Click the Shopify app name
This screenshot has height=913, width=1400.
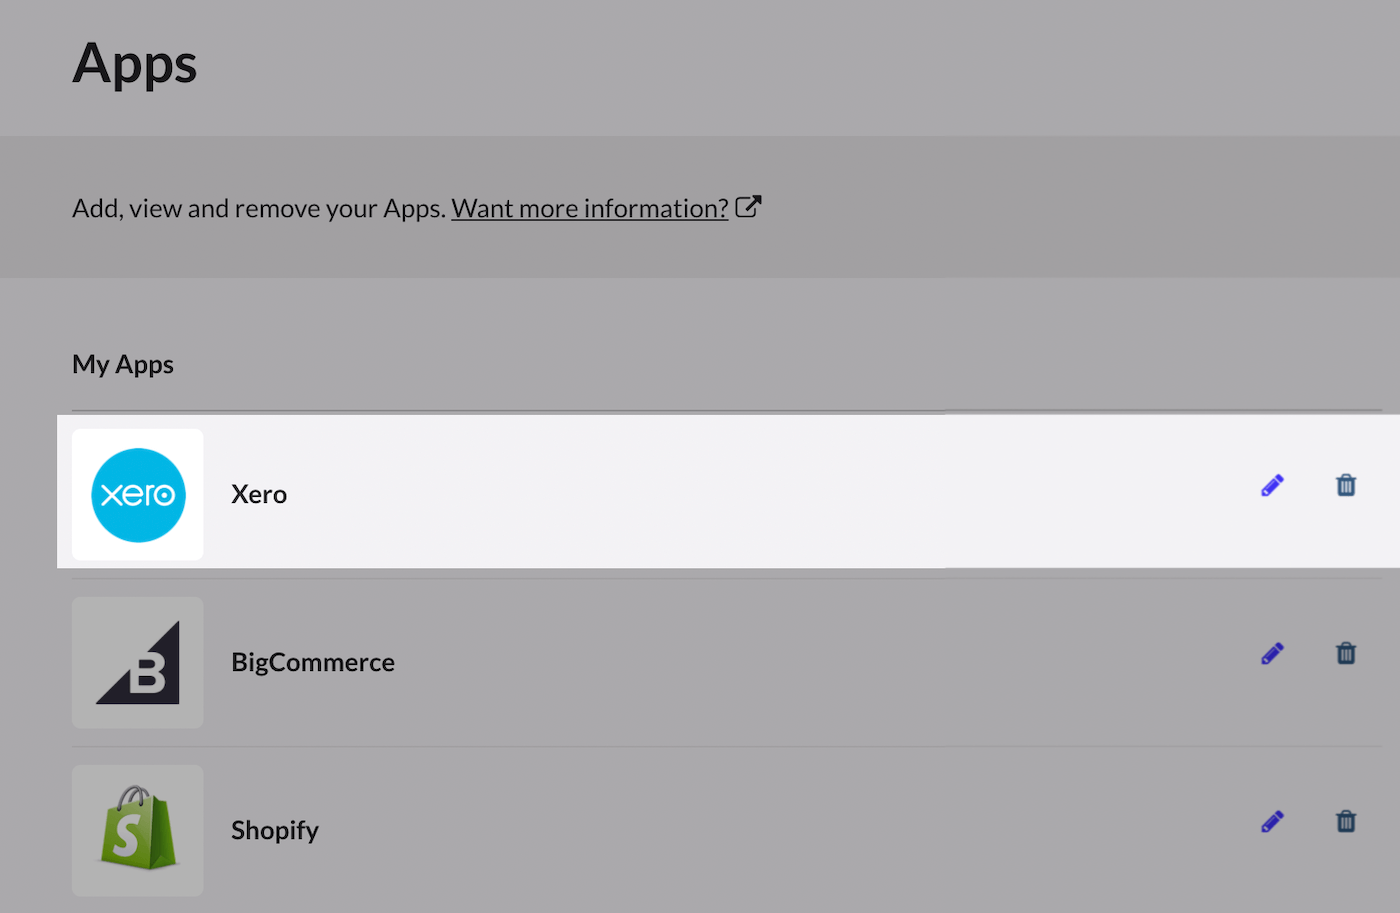pos(275,830)
